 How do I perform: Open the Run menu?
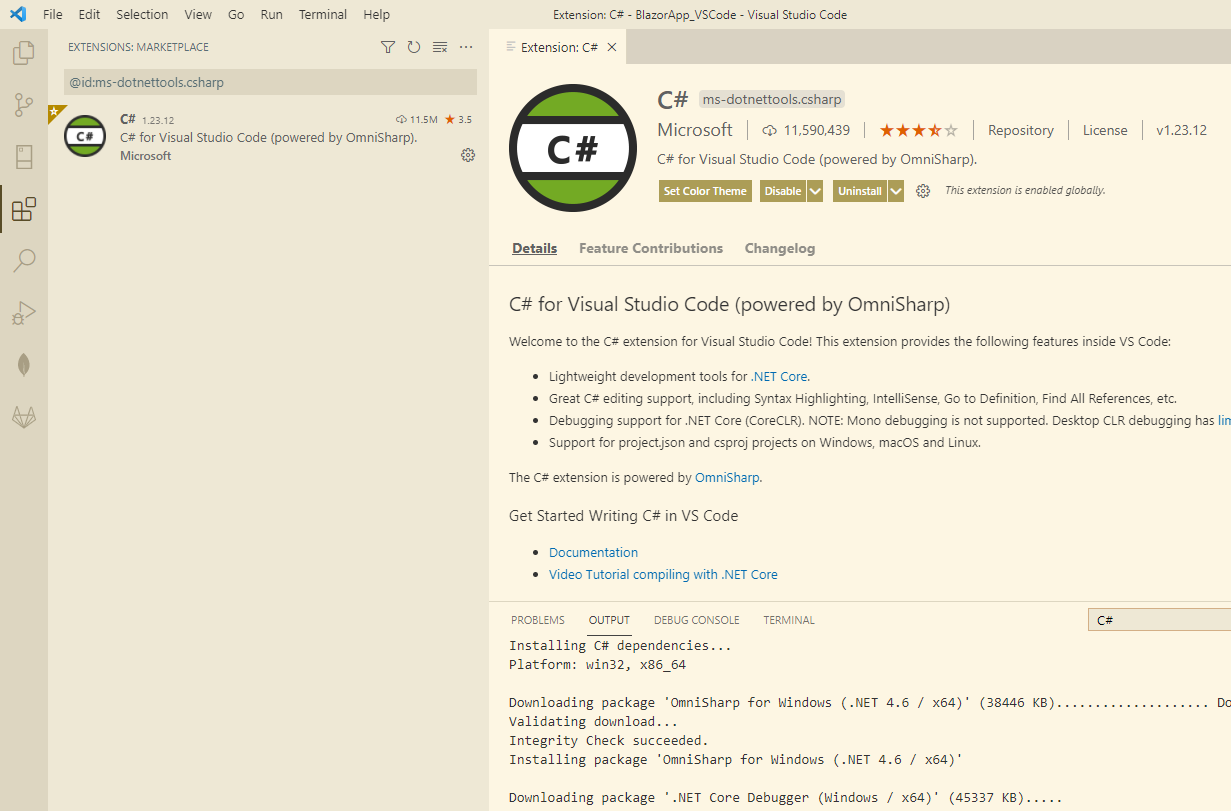271,15
